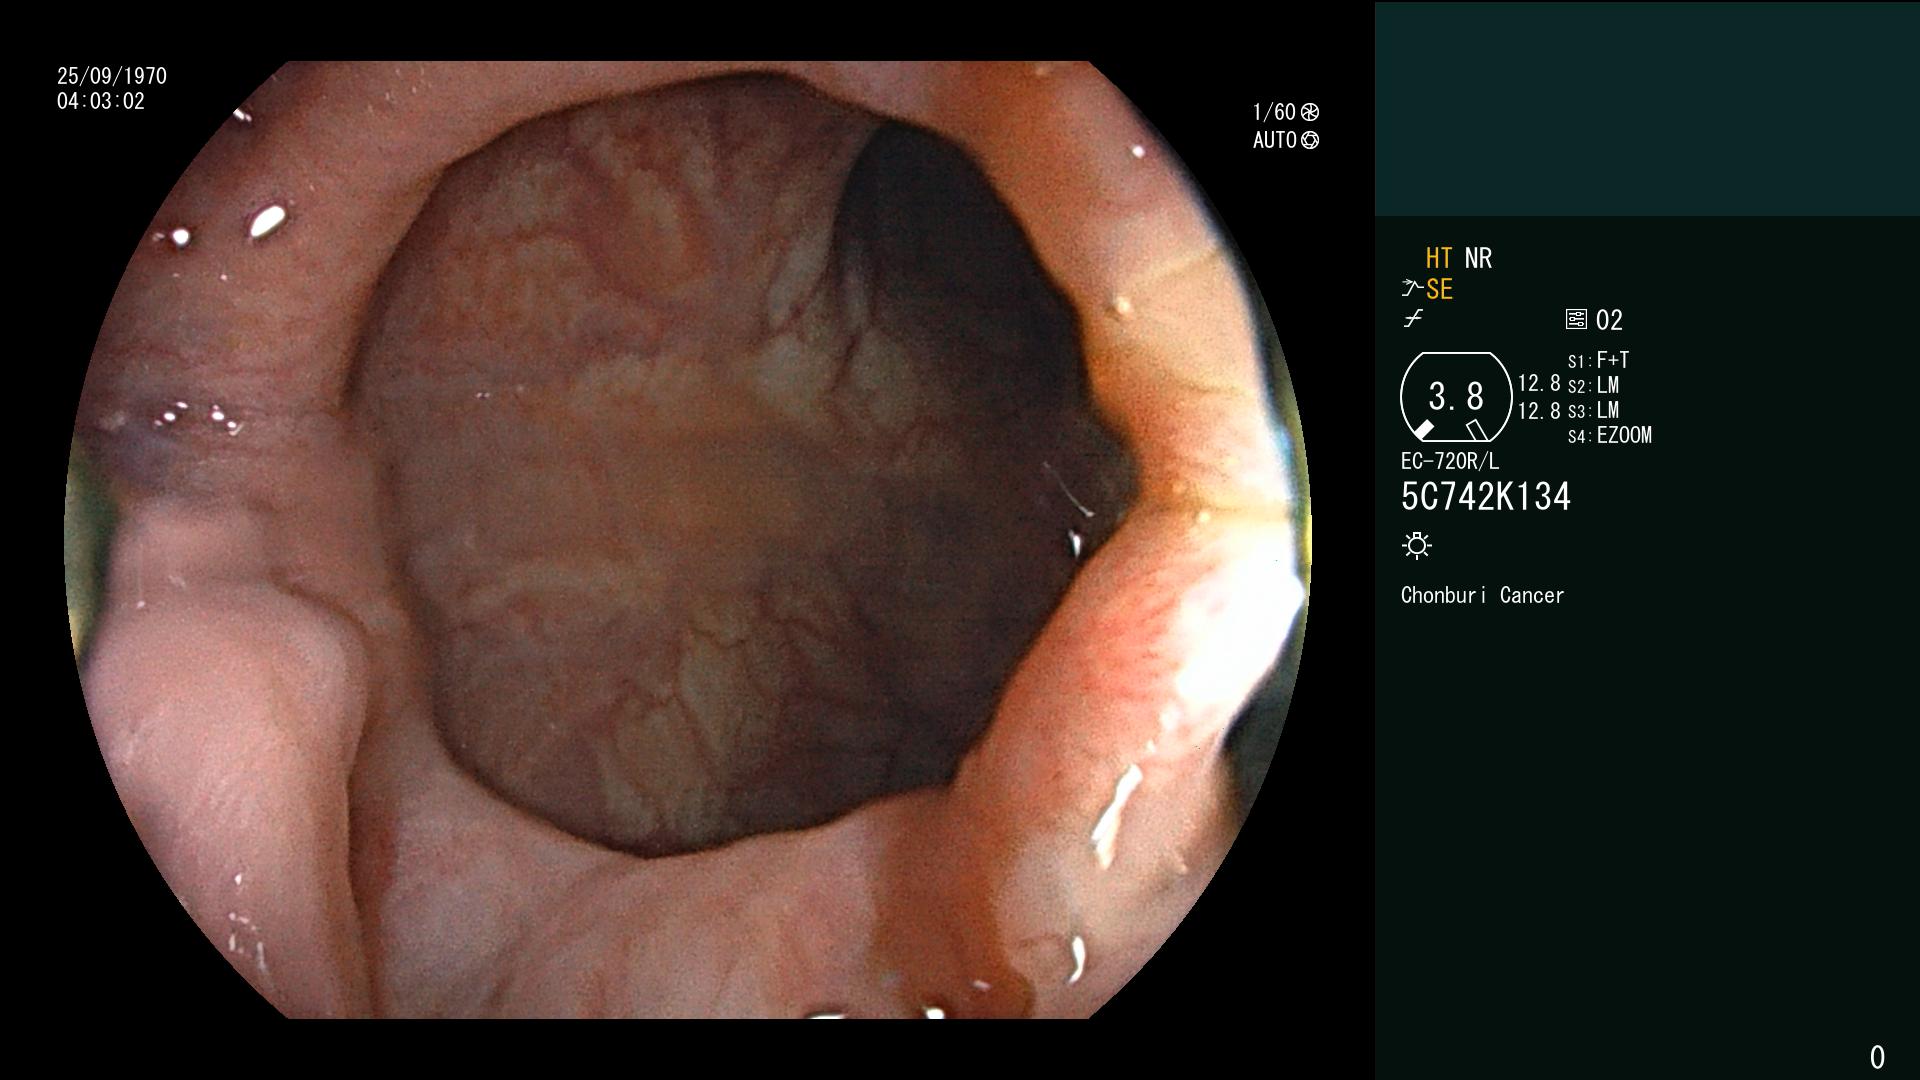The image size is (1920, 1080).
Task: Click the iris icon beside AUTO
Action: pos(1310,140)
